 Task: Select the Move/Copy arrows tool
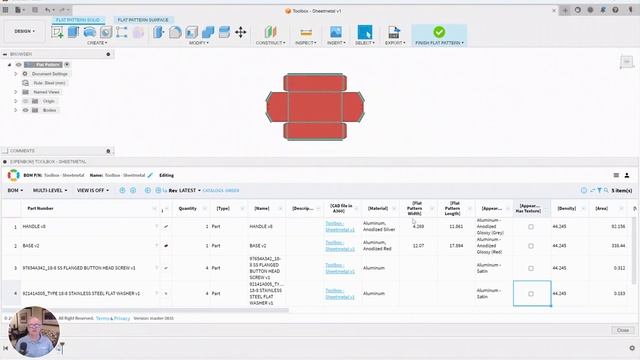tap(241, 32)
